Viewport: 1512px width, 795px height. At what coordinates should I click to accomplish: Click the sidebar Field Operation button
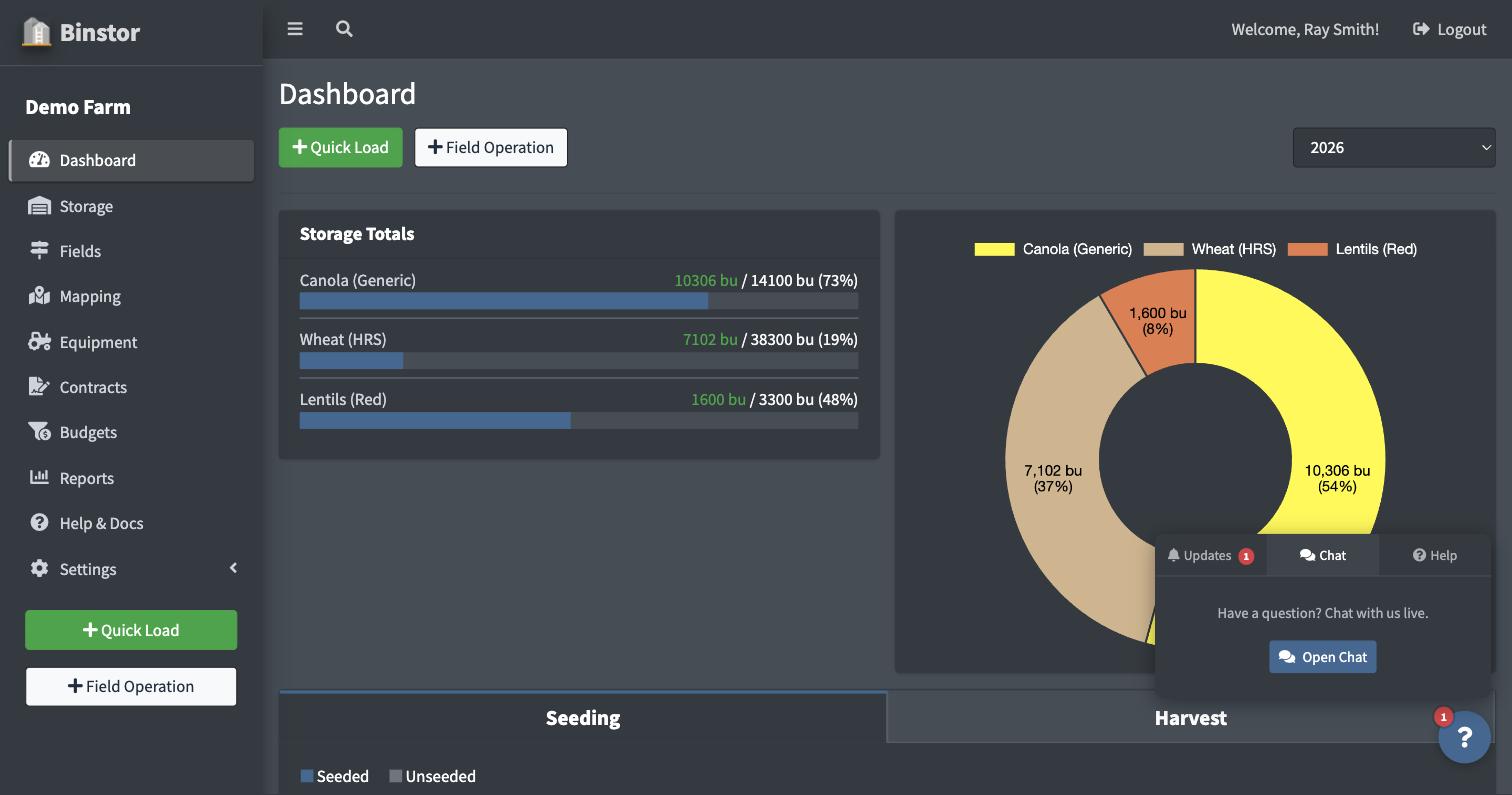[x=131, y=686]
